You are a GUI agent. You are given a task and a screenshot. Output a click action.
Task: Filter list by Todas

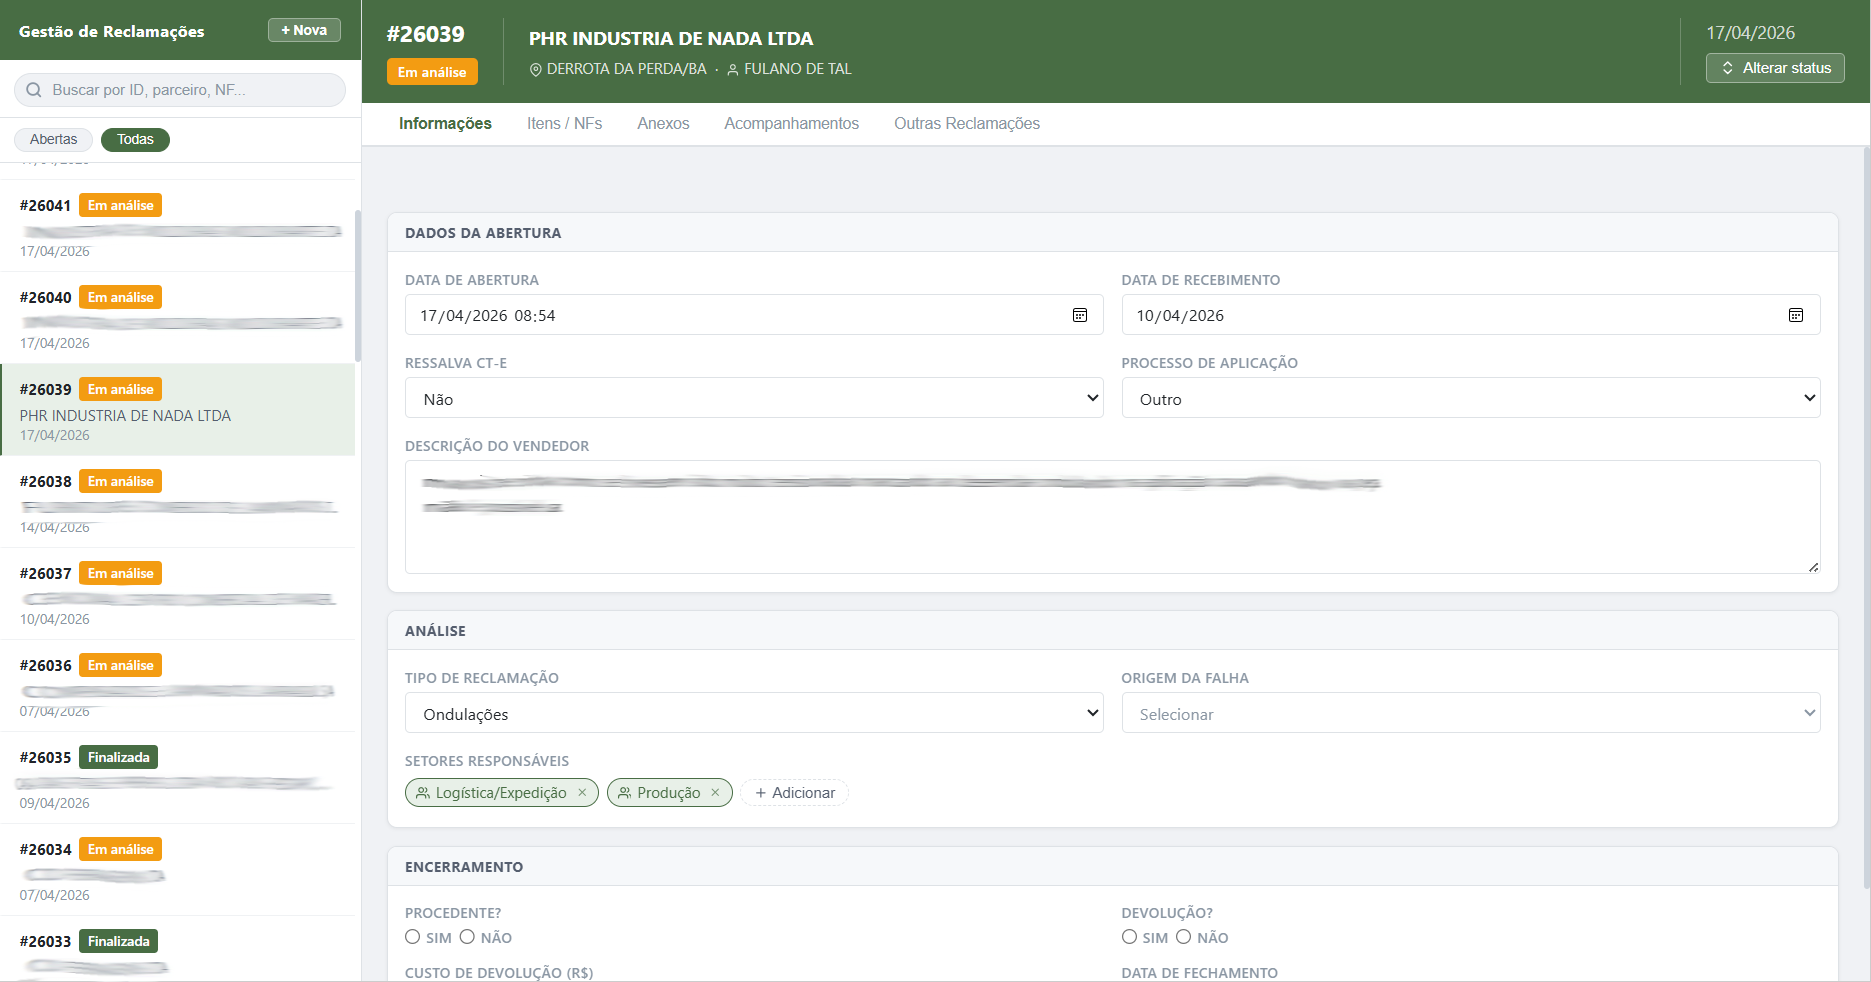tap(135, 139)
